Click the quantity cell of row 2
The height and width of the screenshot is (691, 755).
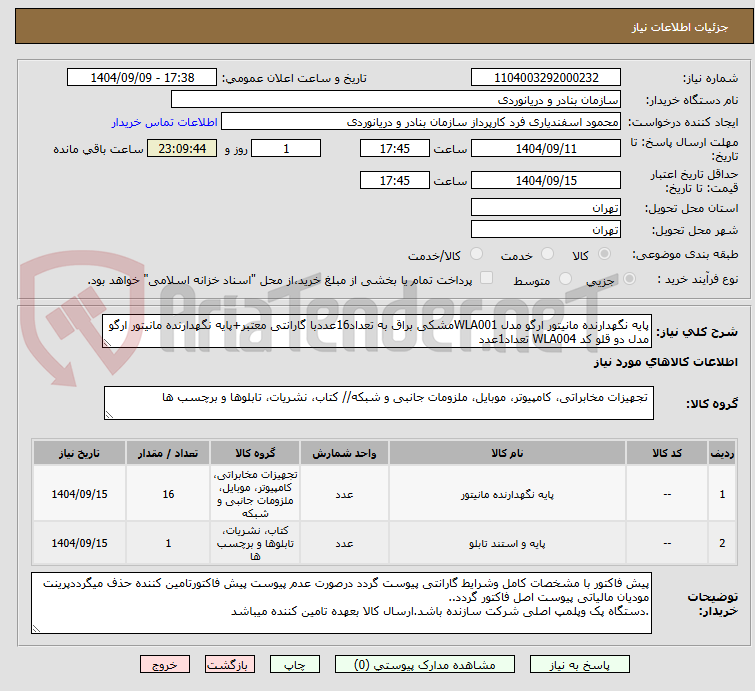tap(168, 543)
